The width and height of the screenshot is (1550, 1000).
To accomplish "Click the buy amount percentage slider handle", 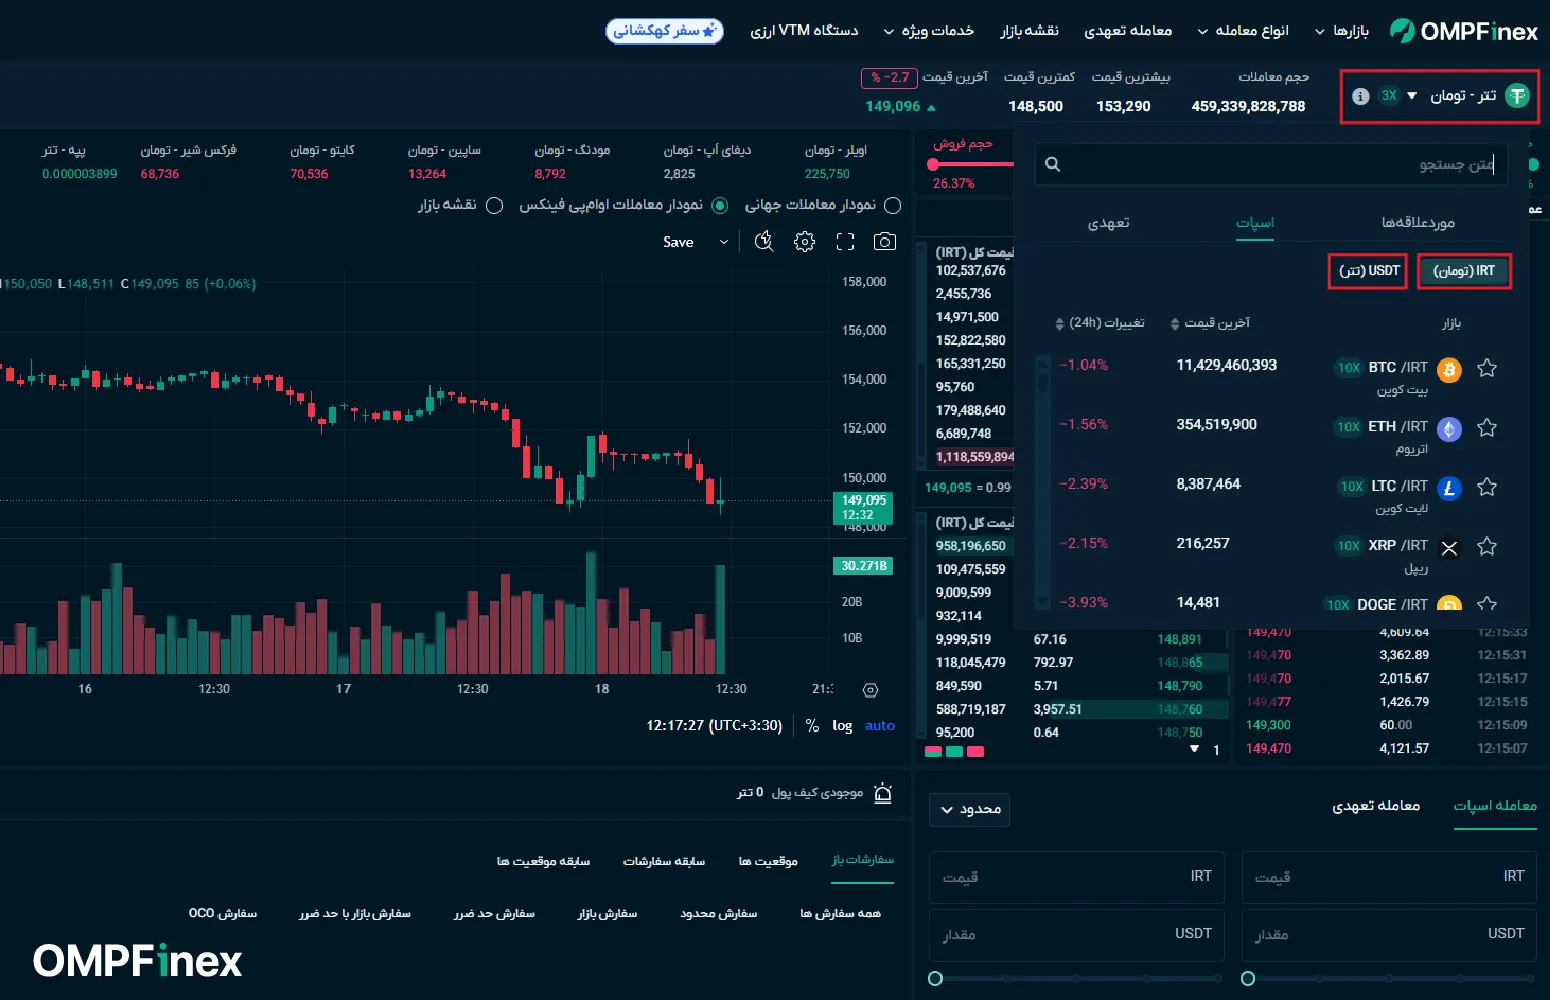I will [x=1248, y=978].
